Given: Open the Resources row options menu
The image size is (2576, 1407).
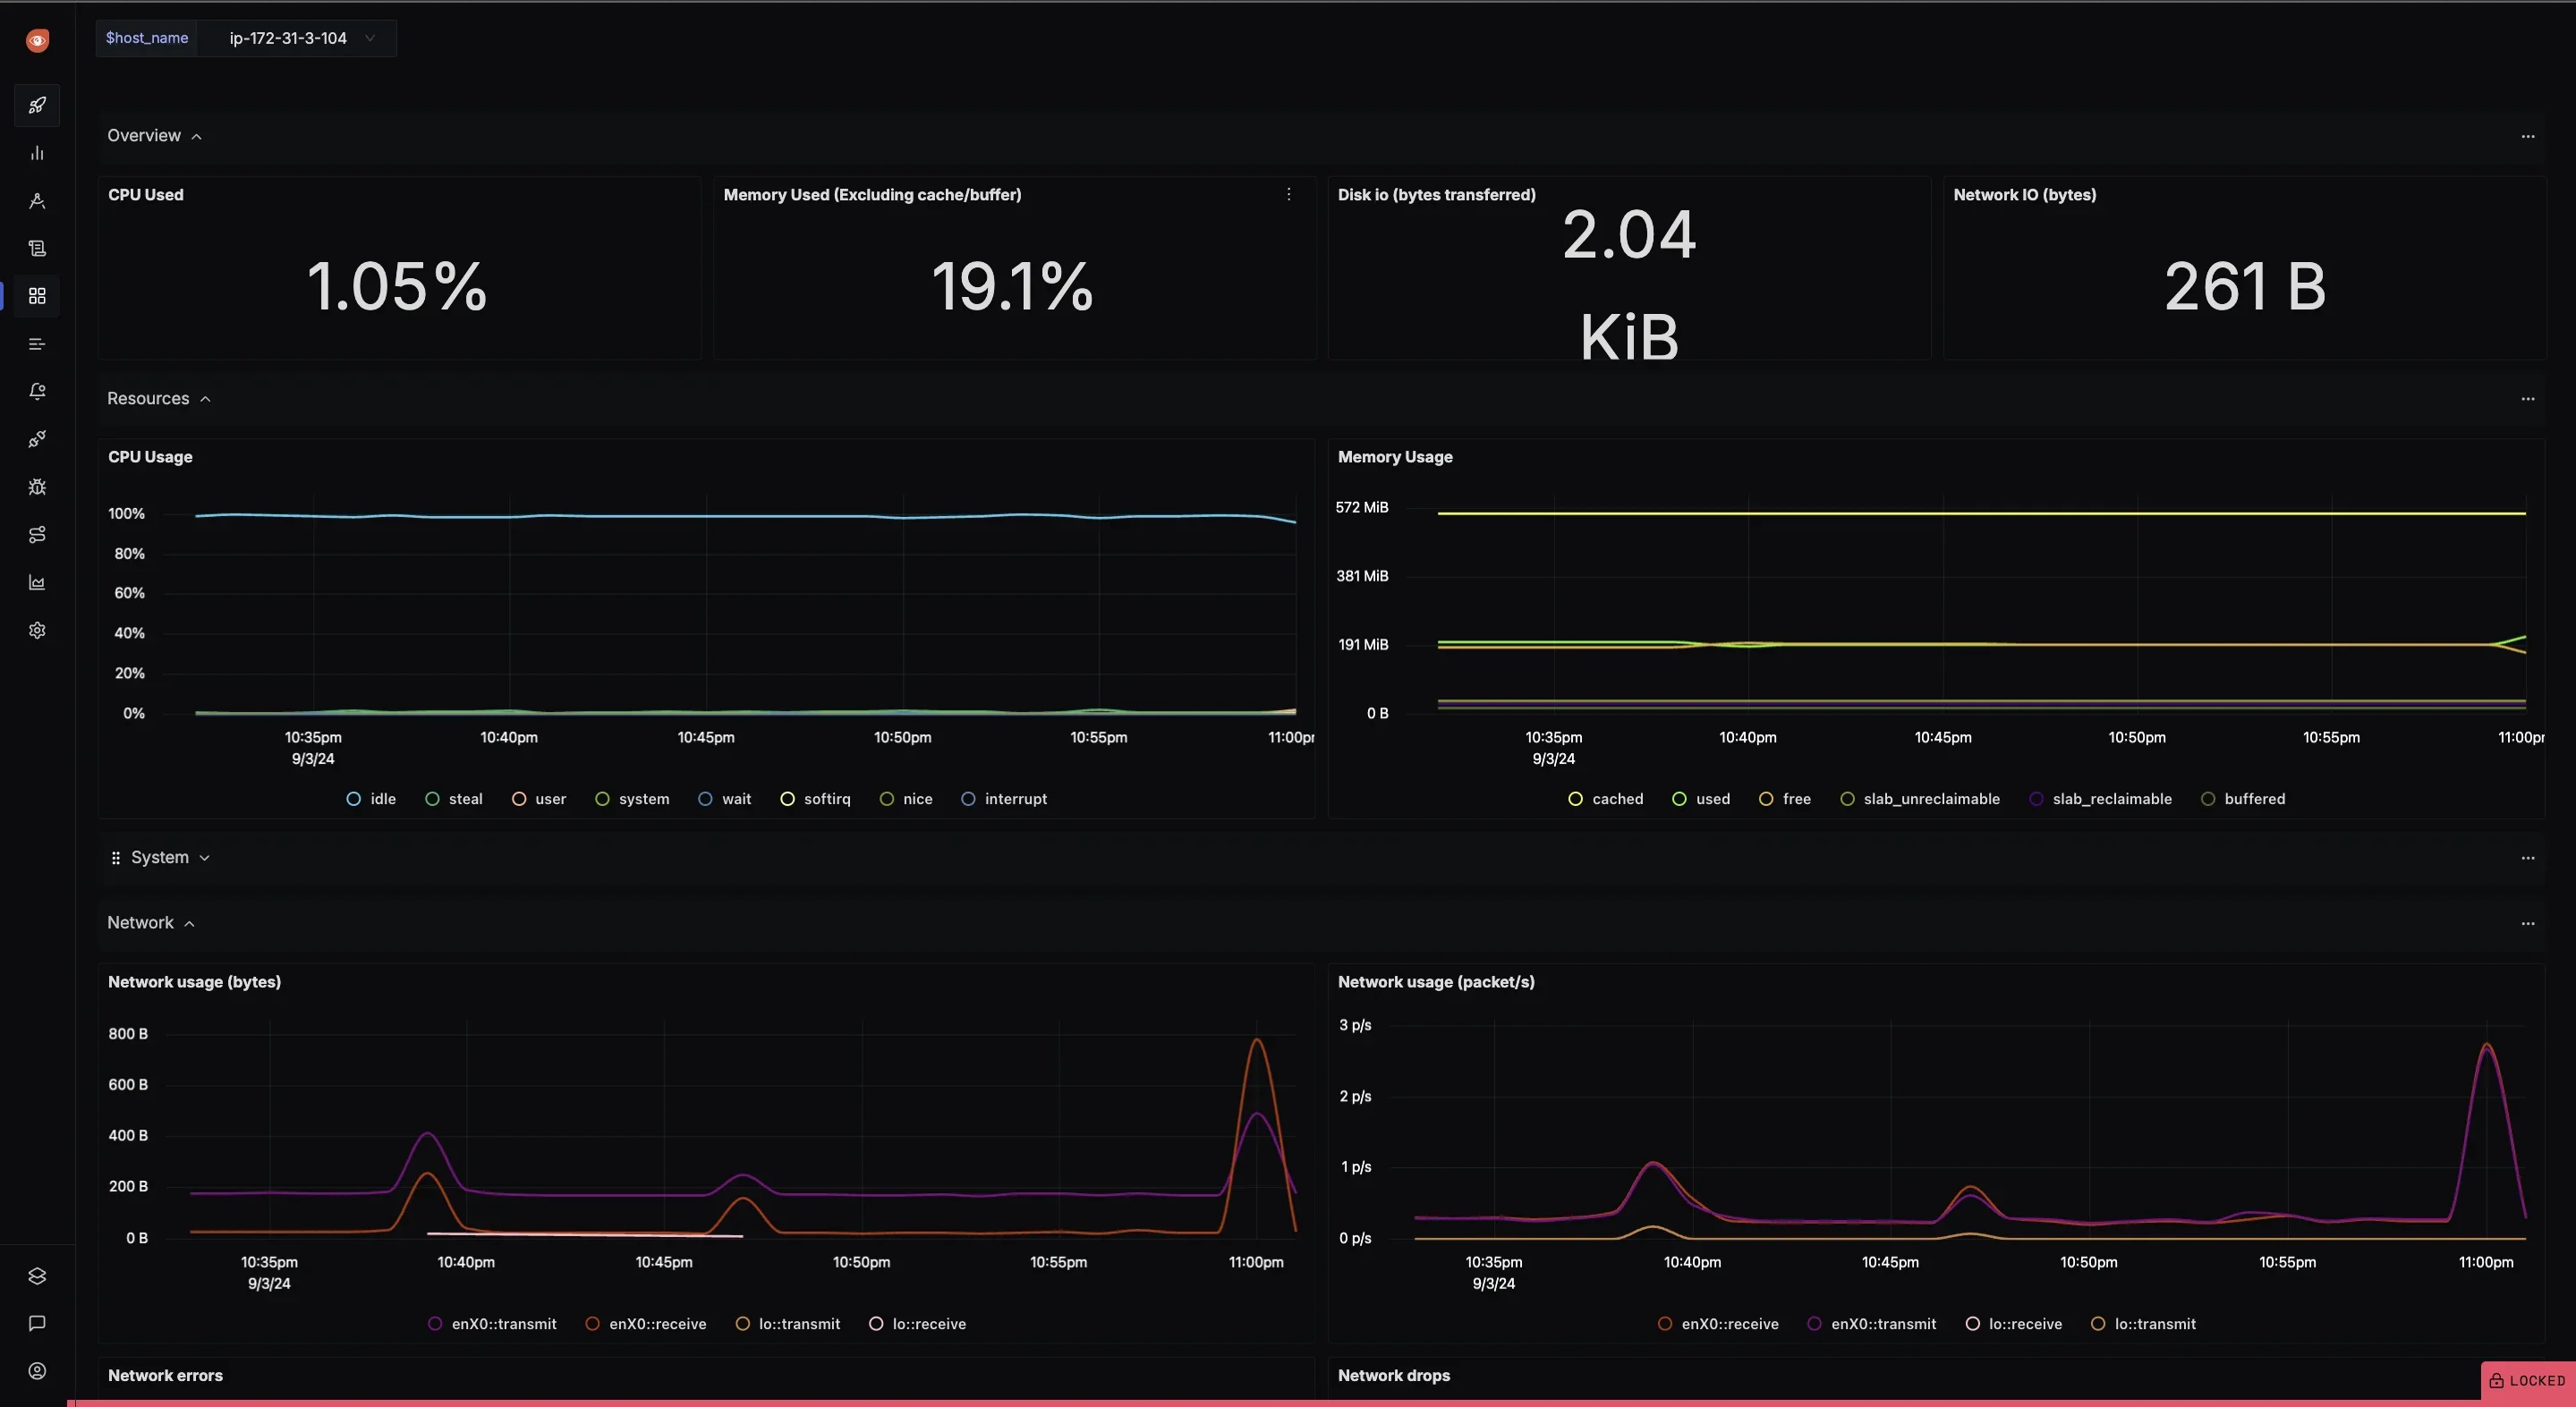Looking at the screenshot, I should [2527, 399].
